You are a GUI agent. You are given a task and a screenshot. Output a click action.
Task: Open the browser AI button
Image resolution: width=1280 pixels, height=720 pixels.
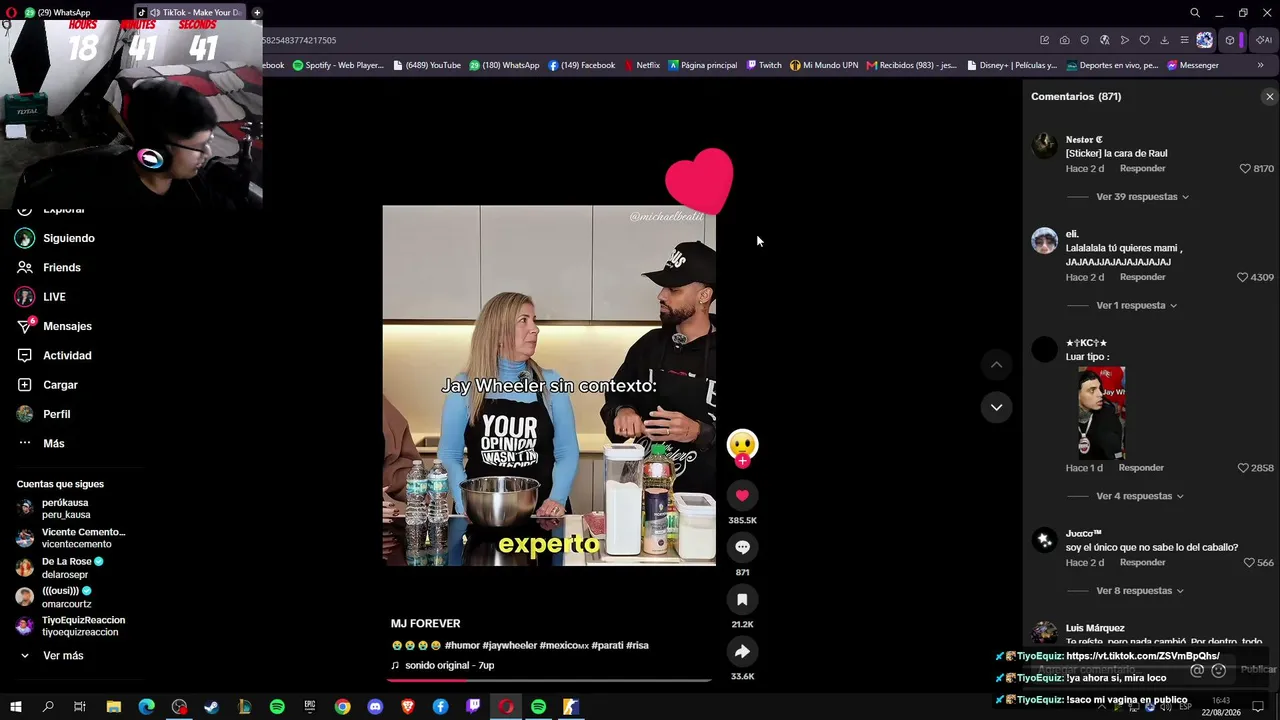point(1264,41)
